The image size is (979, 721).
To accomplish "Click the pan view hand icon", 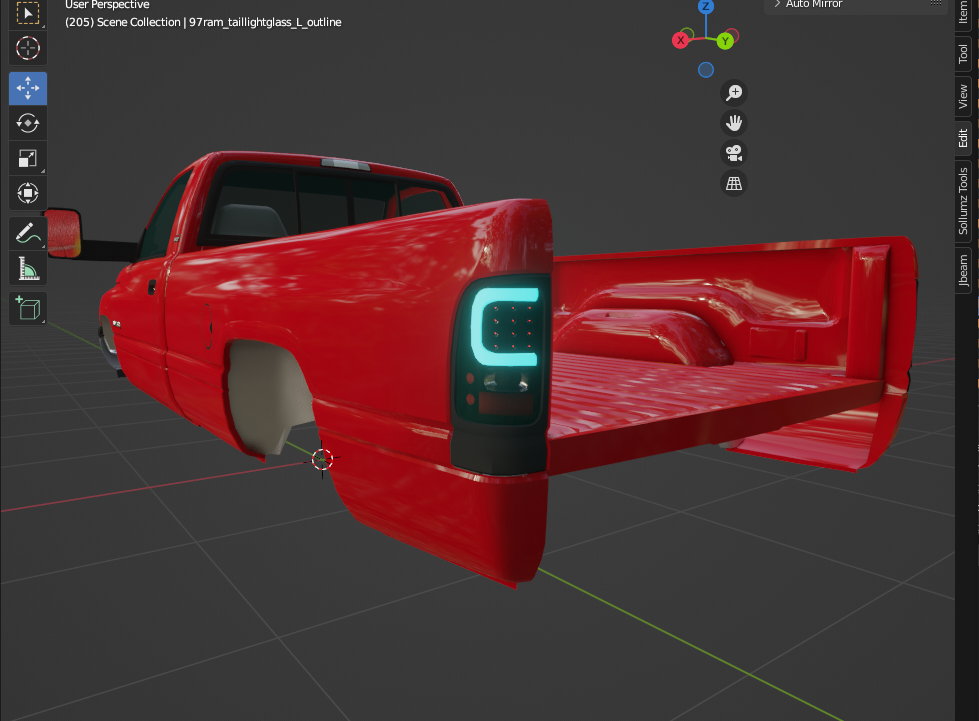I will pyautogui.click(x=734, y=123).
